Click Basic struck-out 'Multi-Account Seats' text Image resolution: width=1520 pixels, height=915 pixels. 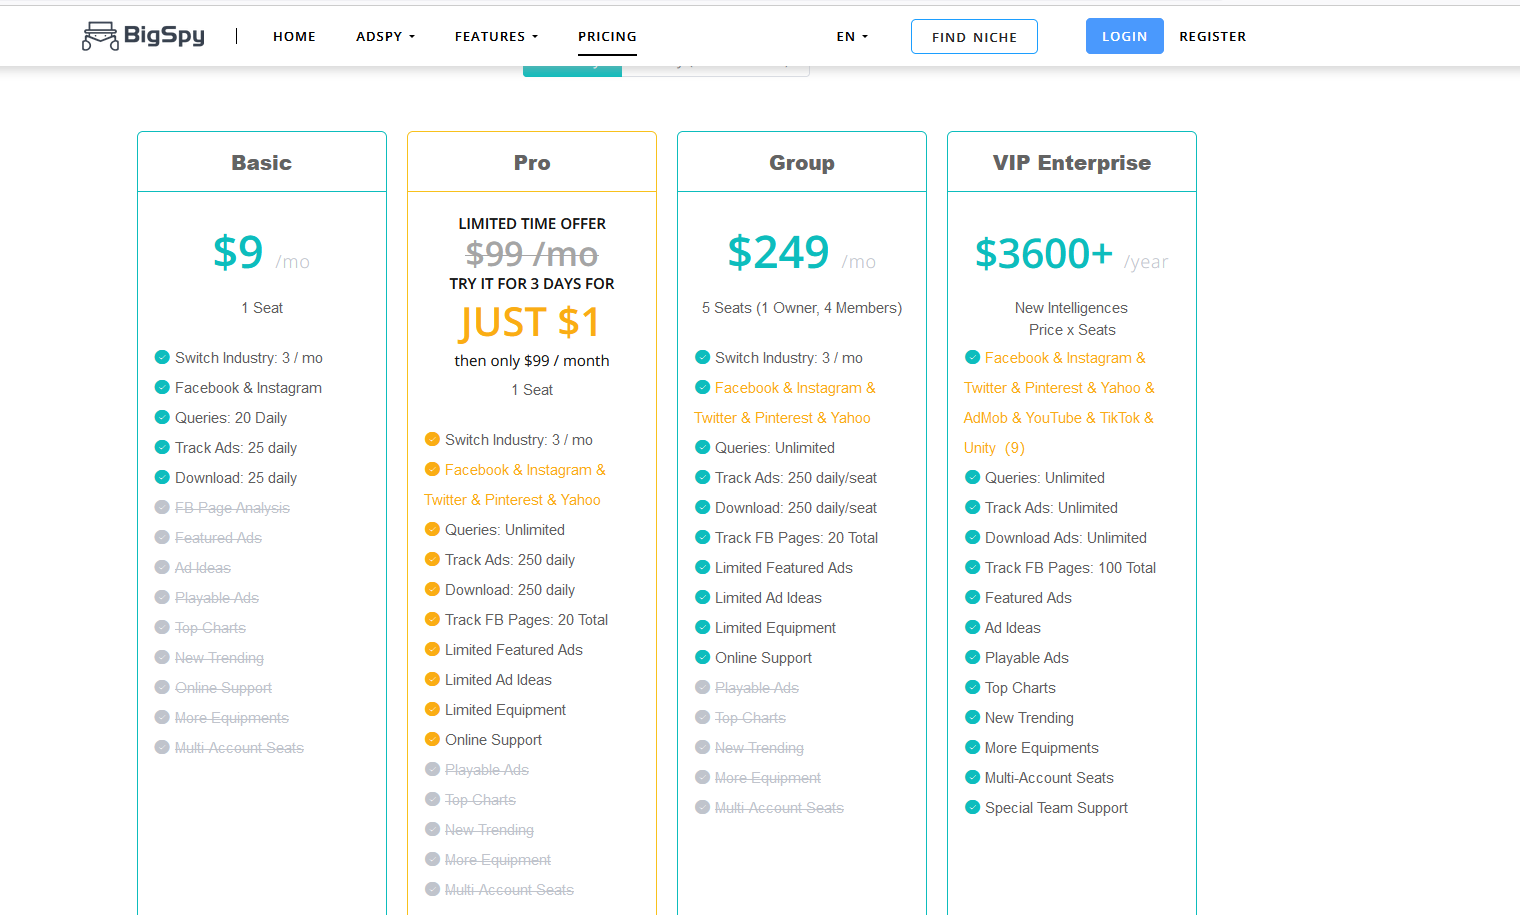coord(239,748)
